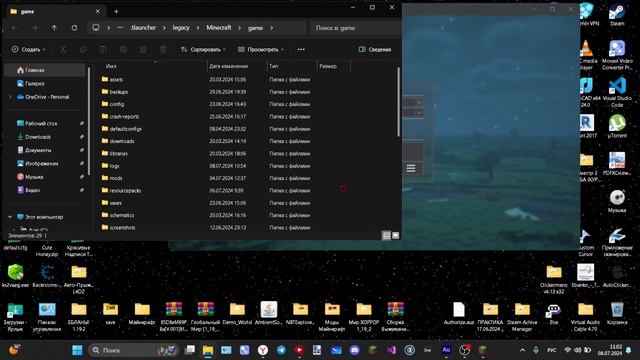Image resolution: width=640 pixels, height=360 pixels.
Task: Click the Создать (New) button
Action: 28,49
